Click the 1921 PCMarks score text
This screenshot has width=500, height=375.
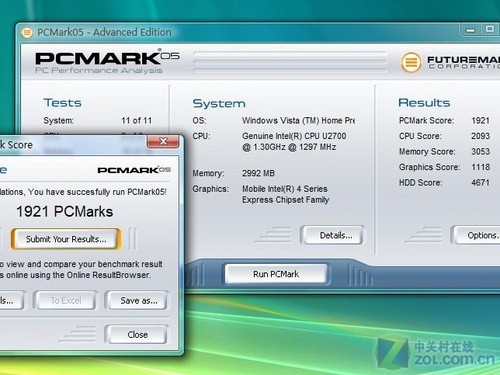click(65, 212)
